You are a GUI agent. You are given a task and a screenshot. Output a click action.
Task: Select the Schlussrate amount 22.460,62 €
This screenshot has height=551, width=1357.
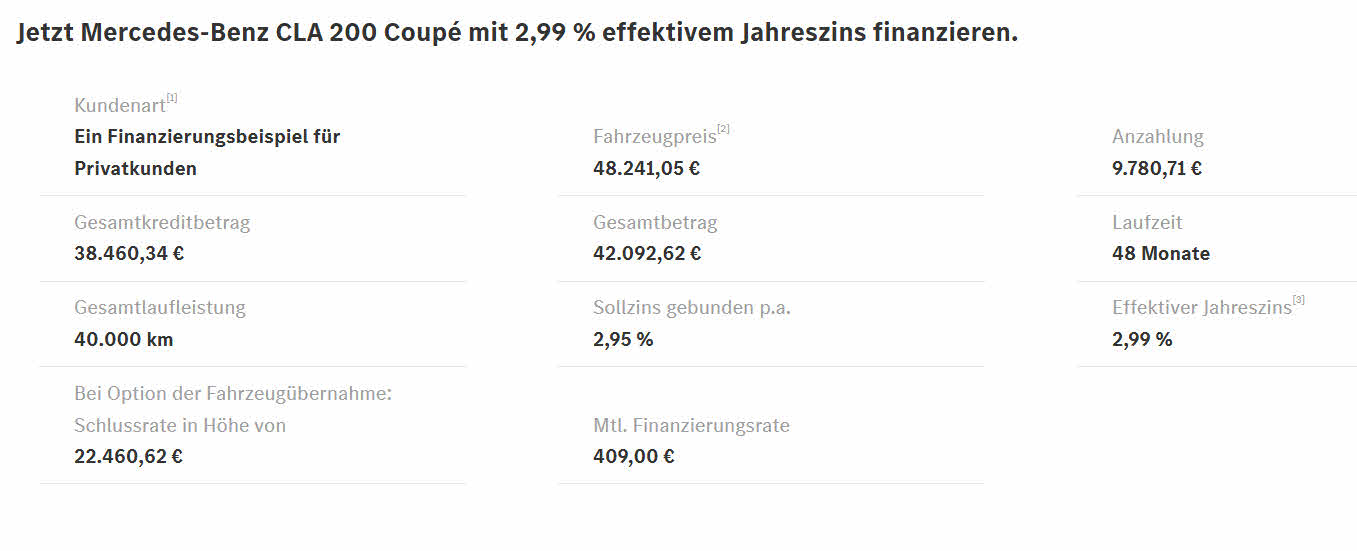(128, 456)
